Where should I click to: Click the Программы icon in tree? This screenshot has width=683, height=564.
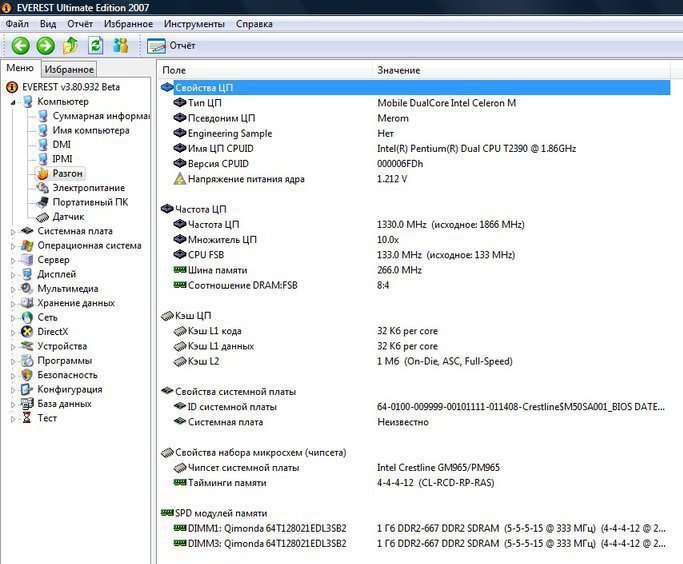point(27,360)
